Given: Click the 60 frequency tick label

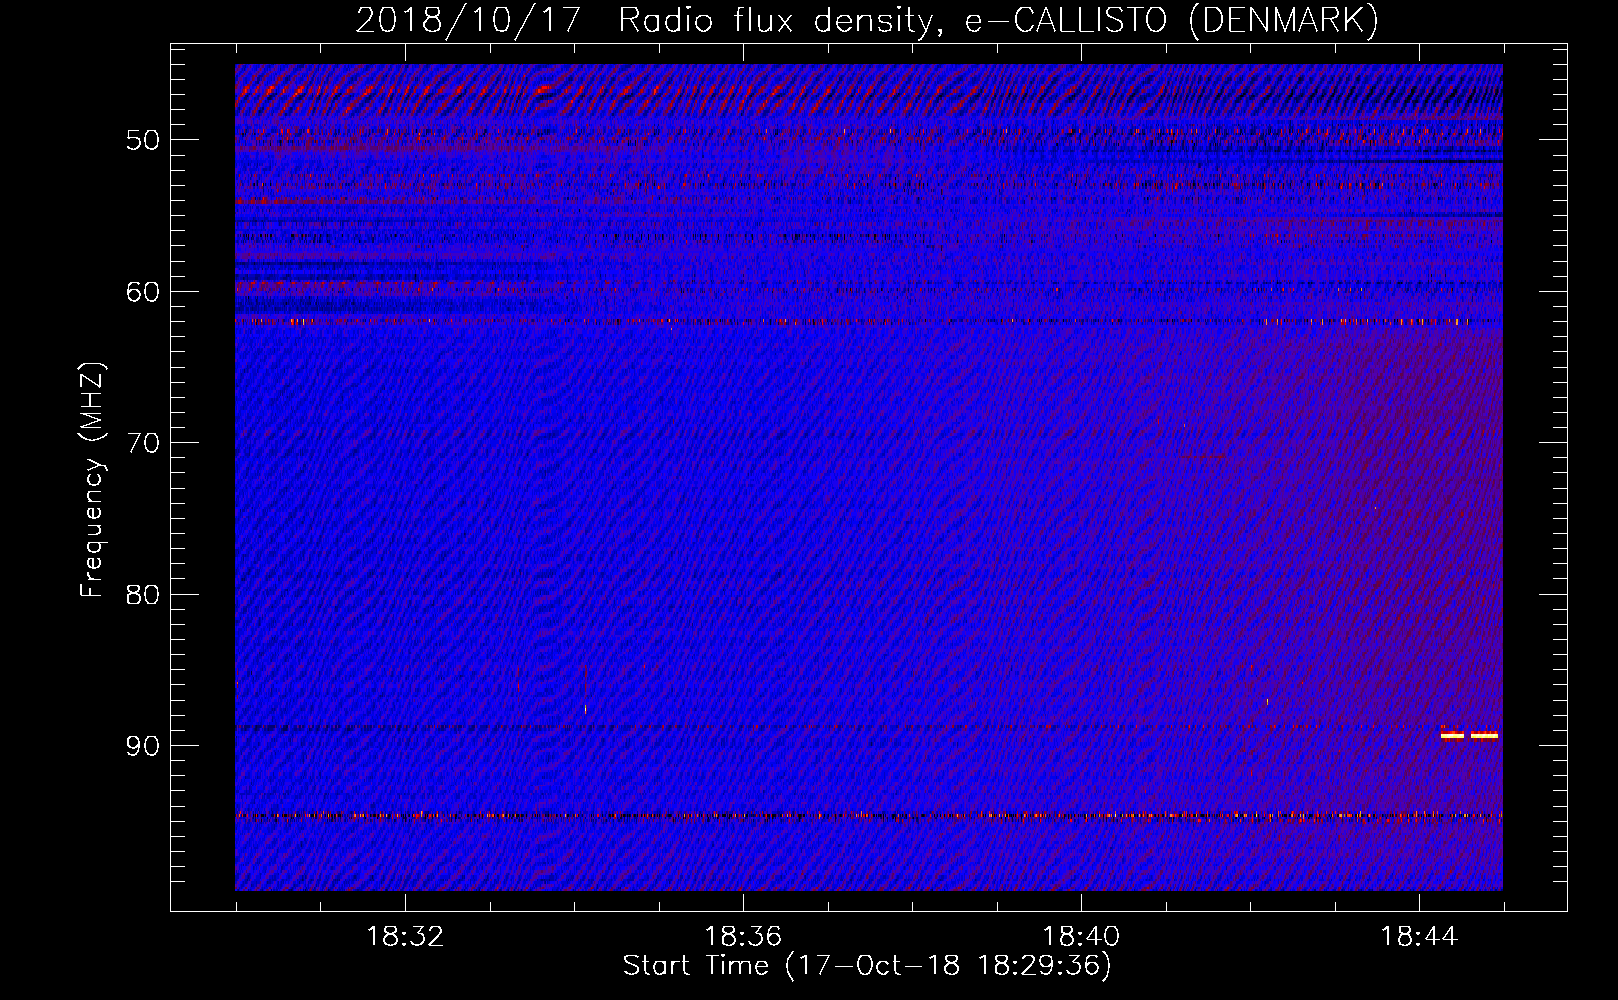Looking at the screenshot, I should click(143, 292).
